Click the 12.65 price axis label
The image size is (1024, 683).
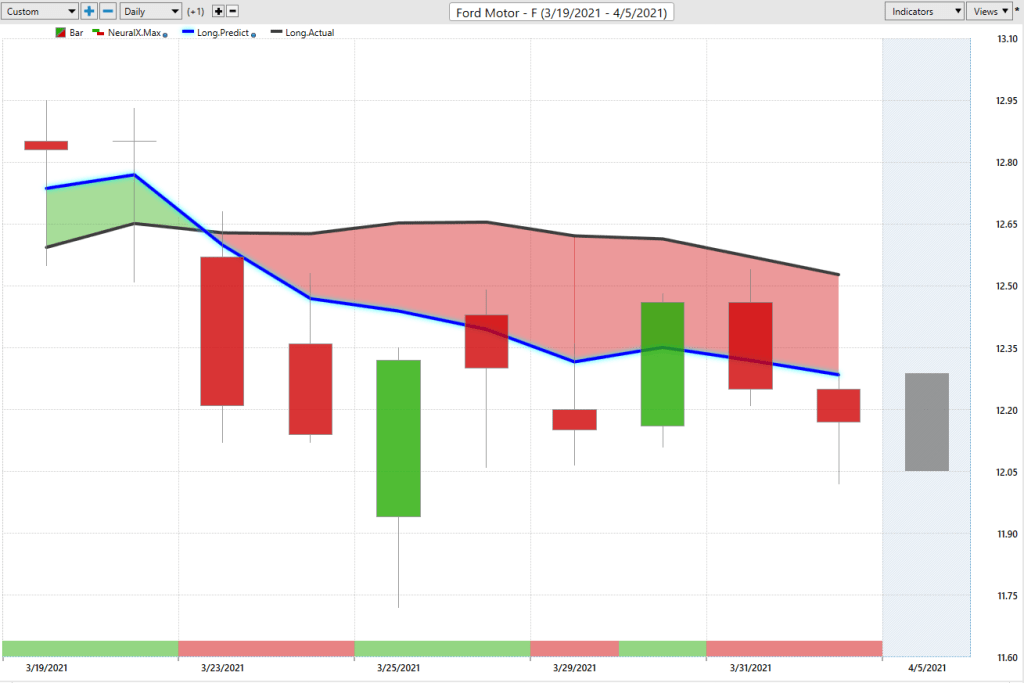(1007, 224)
